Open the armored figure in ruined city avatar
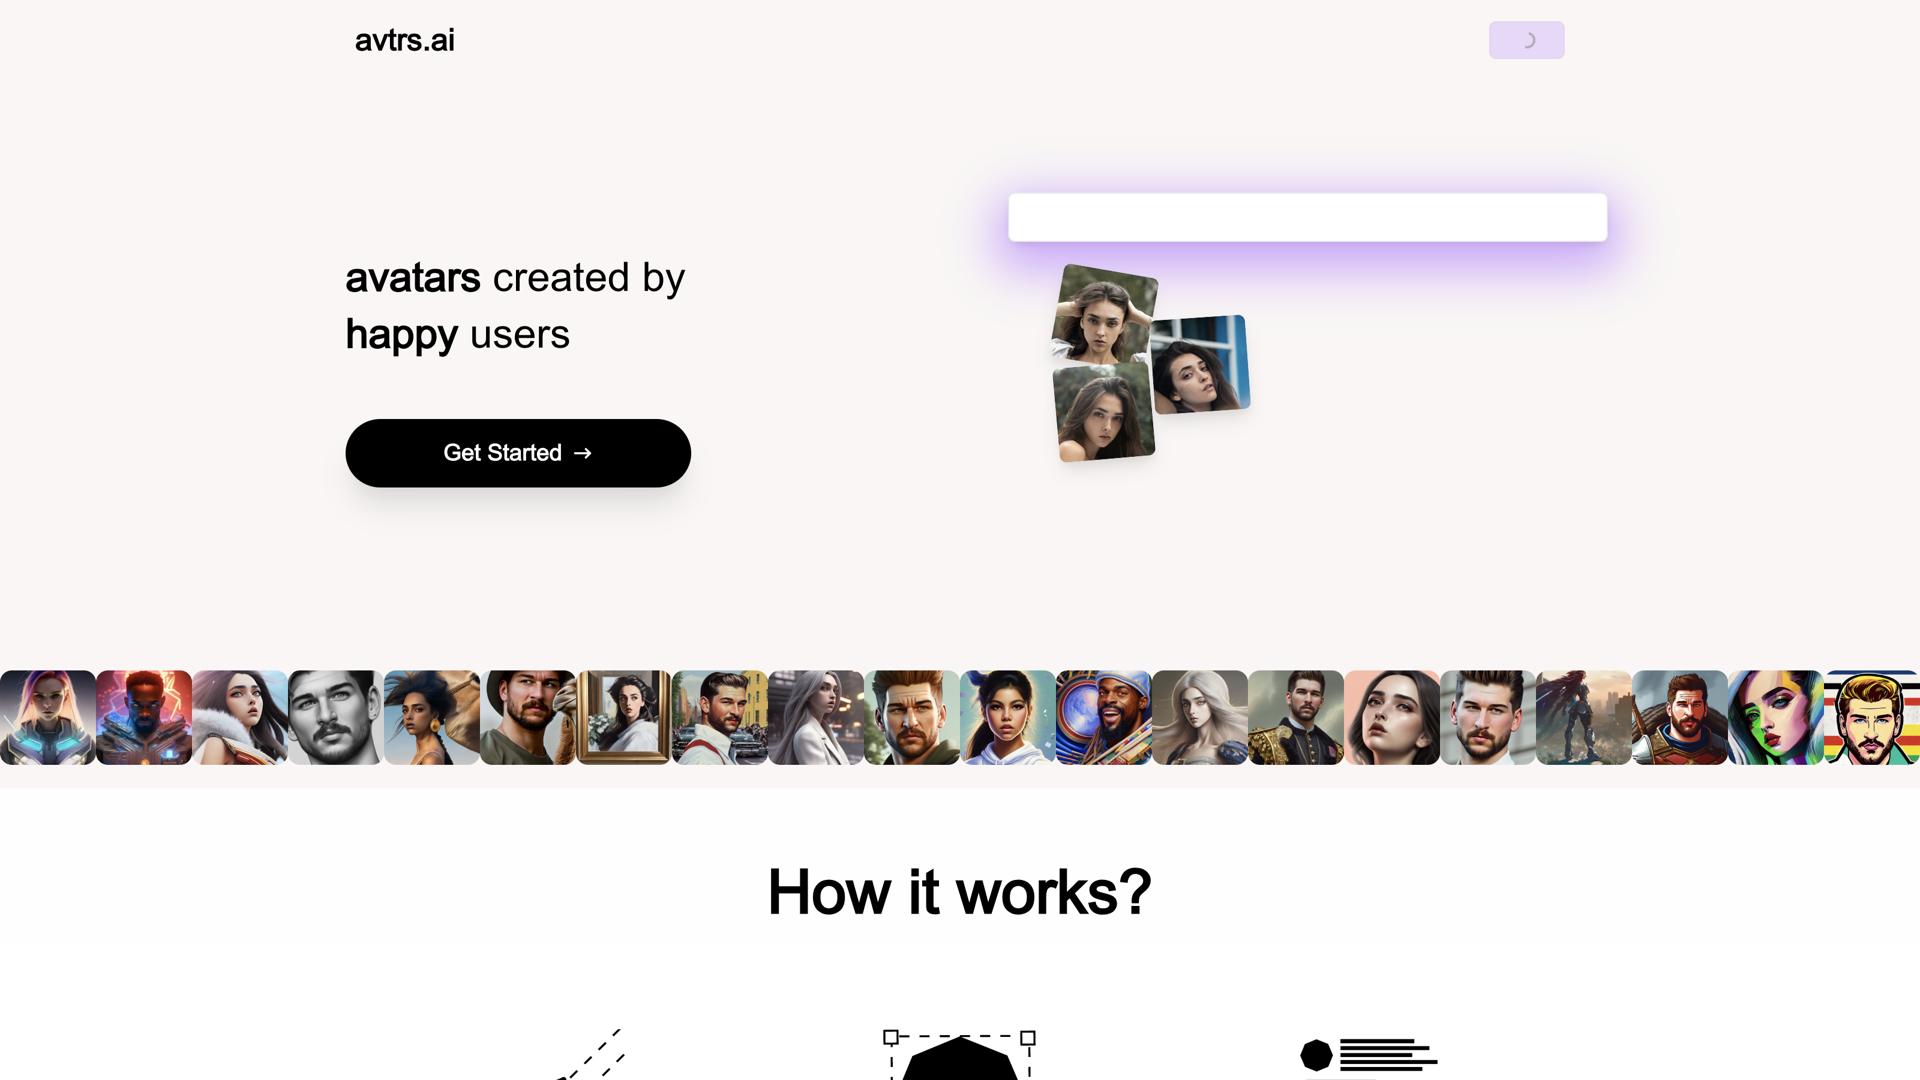1920x1080 pixels. (1584, 717)
